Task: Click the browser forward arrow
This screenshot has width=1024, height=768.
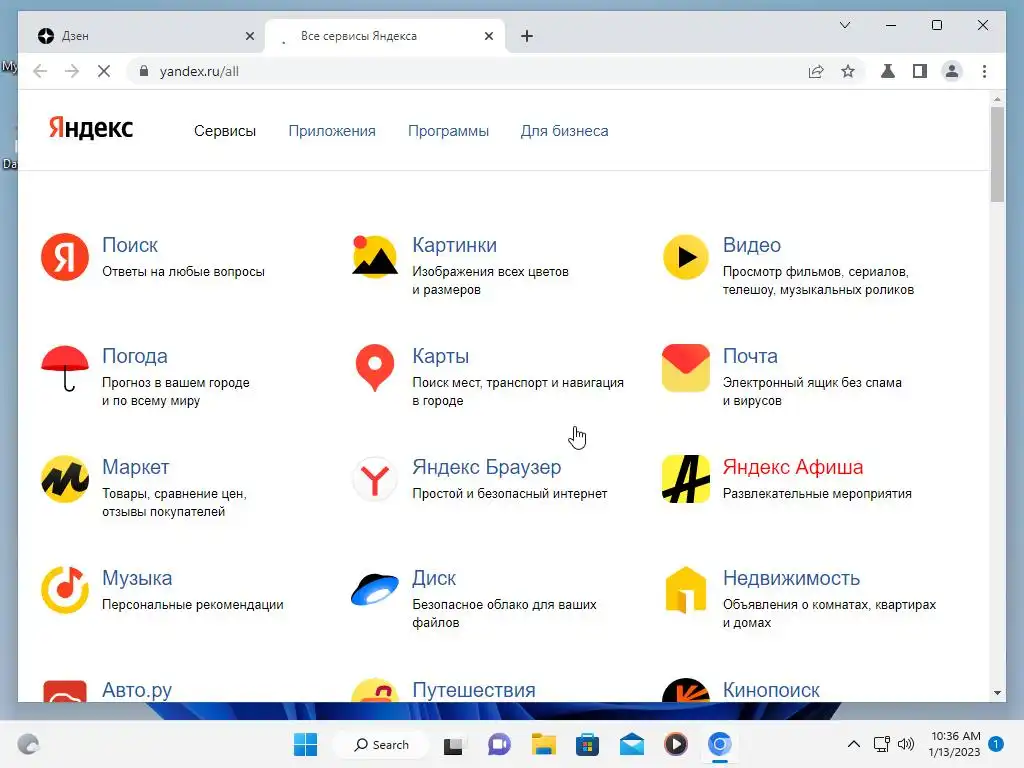Action: [x=72, y=71]
